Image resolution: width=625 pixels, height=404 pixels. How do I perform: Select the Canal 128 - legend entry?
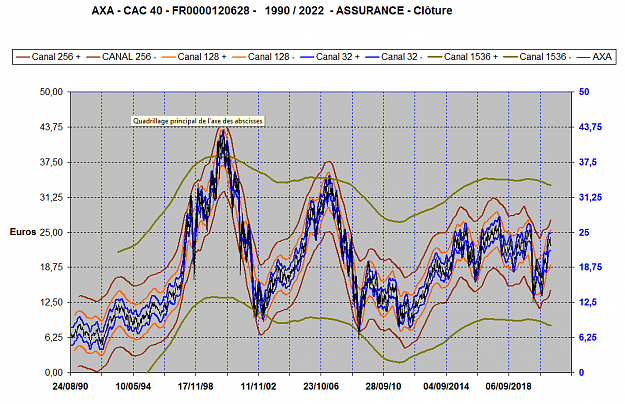coord(263,57)
